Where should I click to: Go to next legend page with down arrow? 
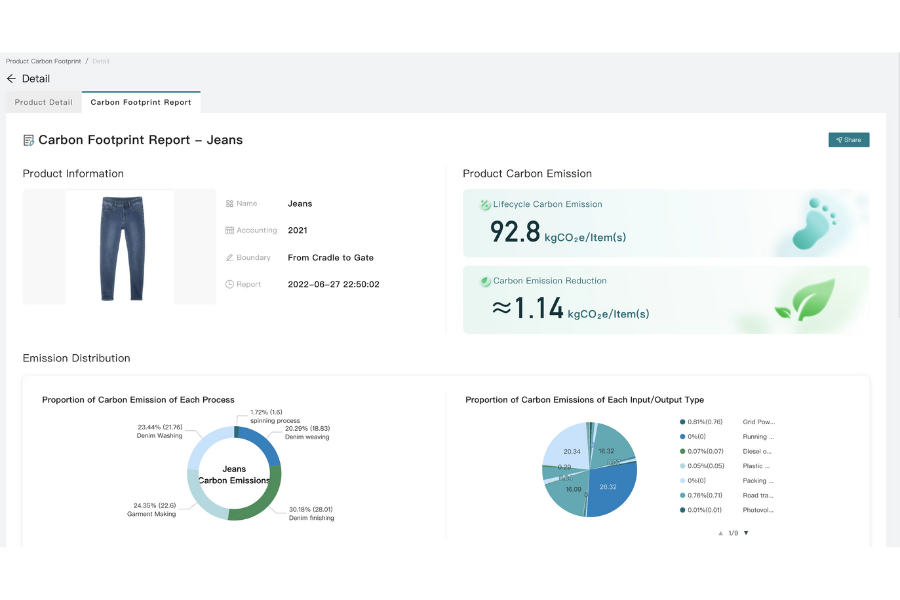pos(746,533)
